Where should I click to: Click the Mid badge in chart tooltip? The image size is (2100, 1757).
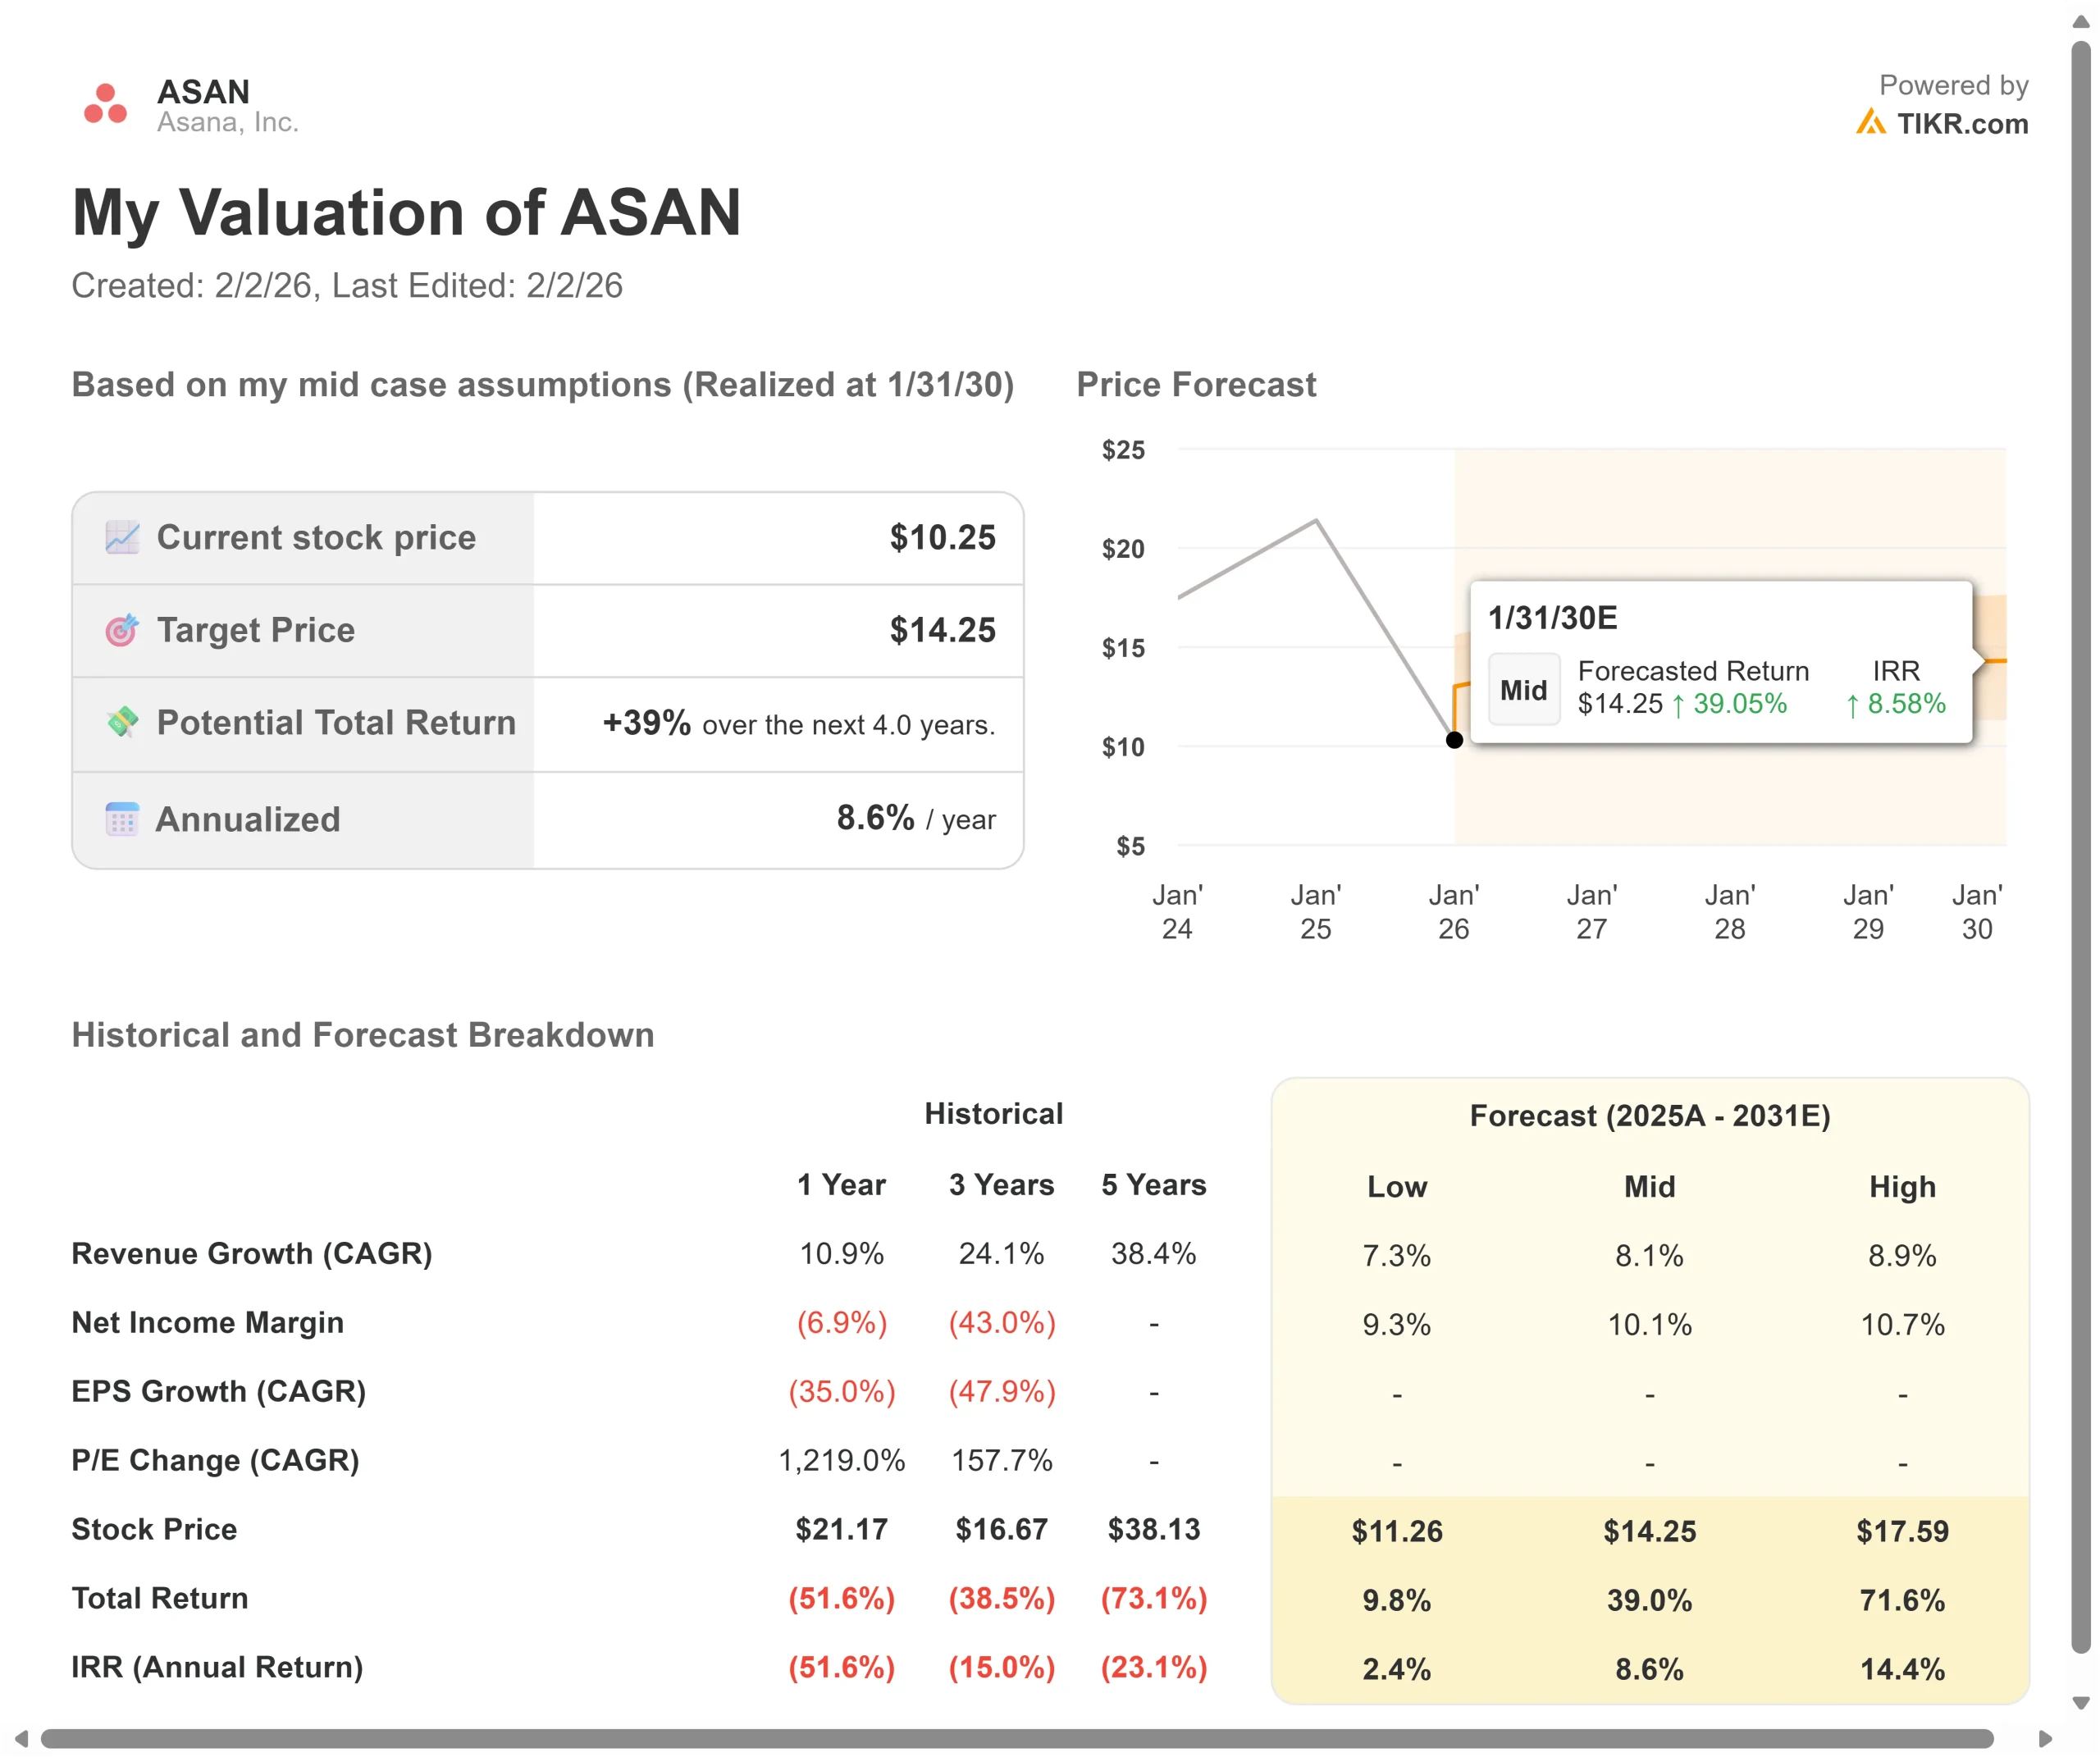(x=1523, y=690)
